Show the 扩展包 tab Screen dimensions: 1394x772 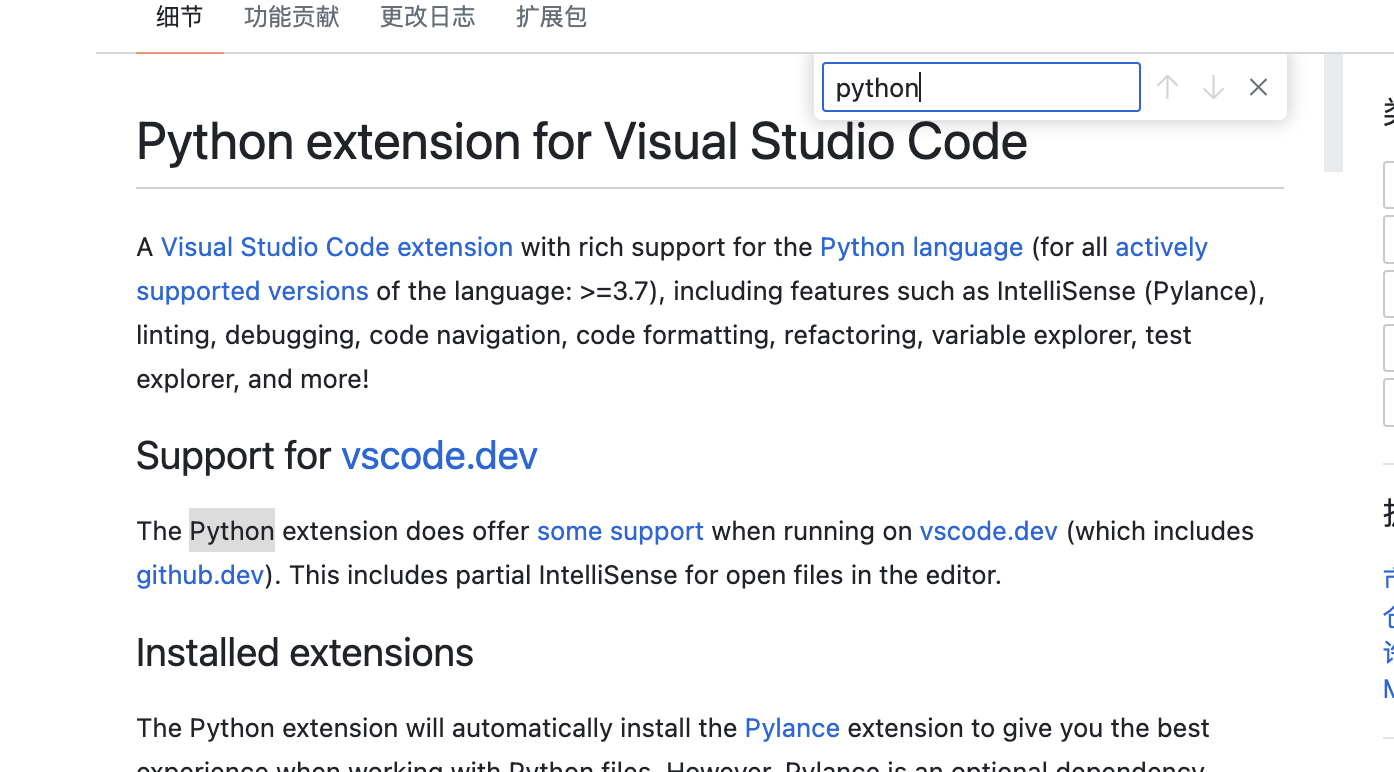click(x=551, y=17)
